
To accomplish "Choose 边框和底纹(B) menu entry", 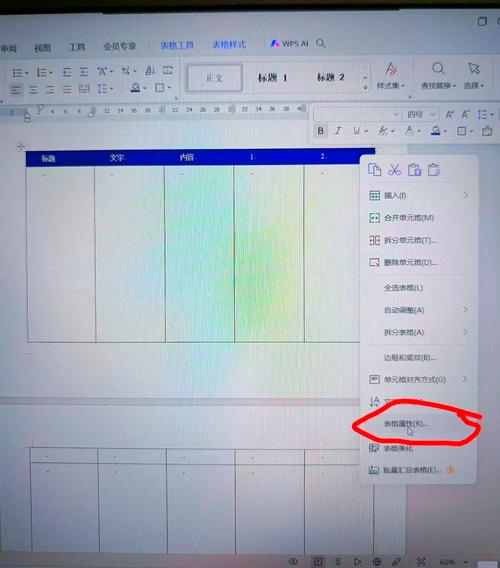I will point(418,358).
